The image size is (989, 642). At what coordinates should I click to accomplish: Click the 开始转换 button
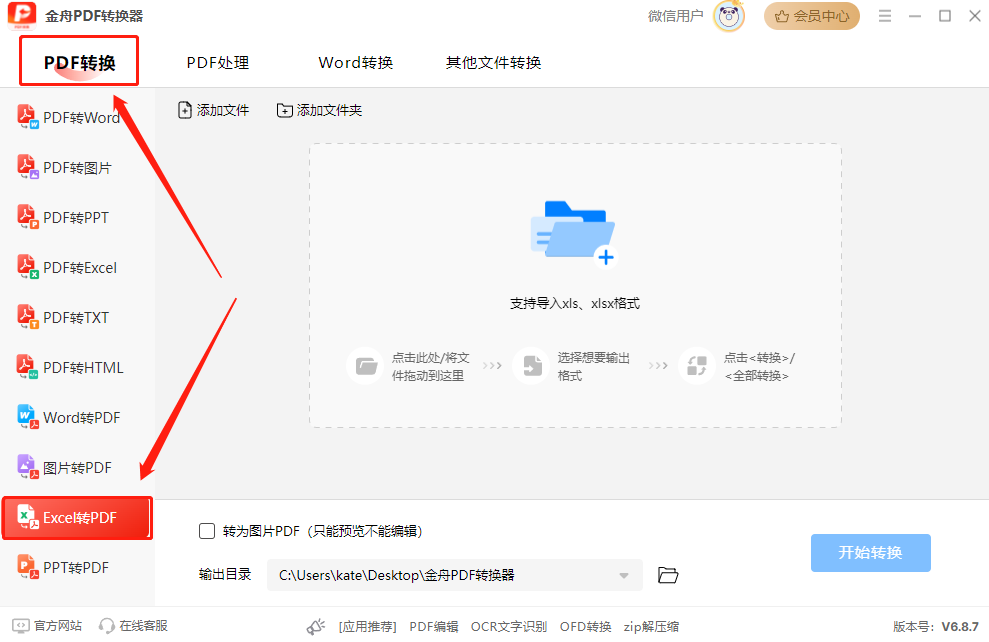870,552
